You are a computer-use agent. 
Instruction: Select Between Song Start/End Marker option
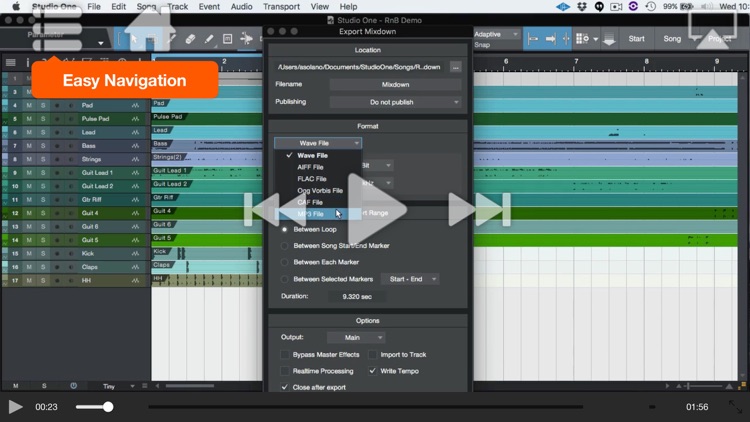(284, 246)
